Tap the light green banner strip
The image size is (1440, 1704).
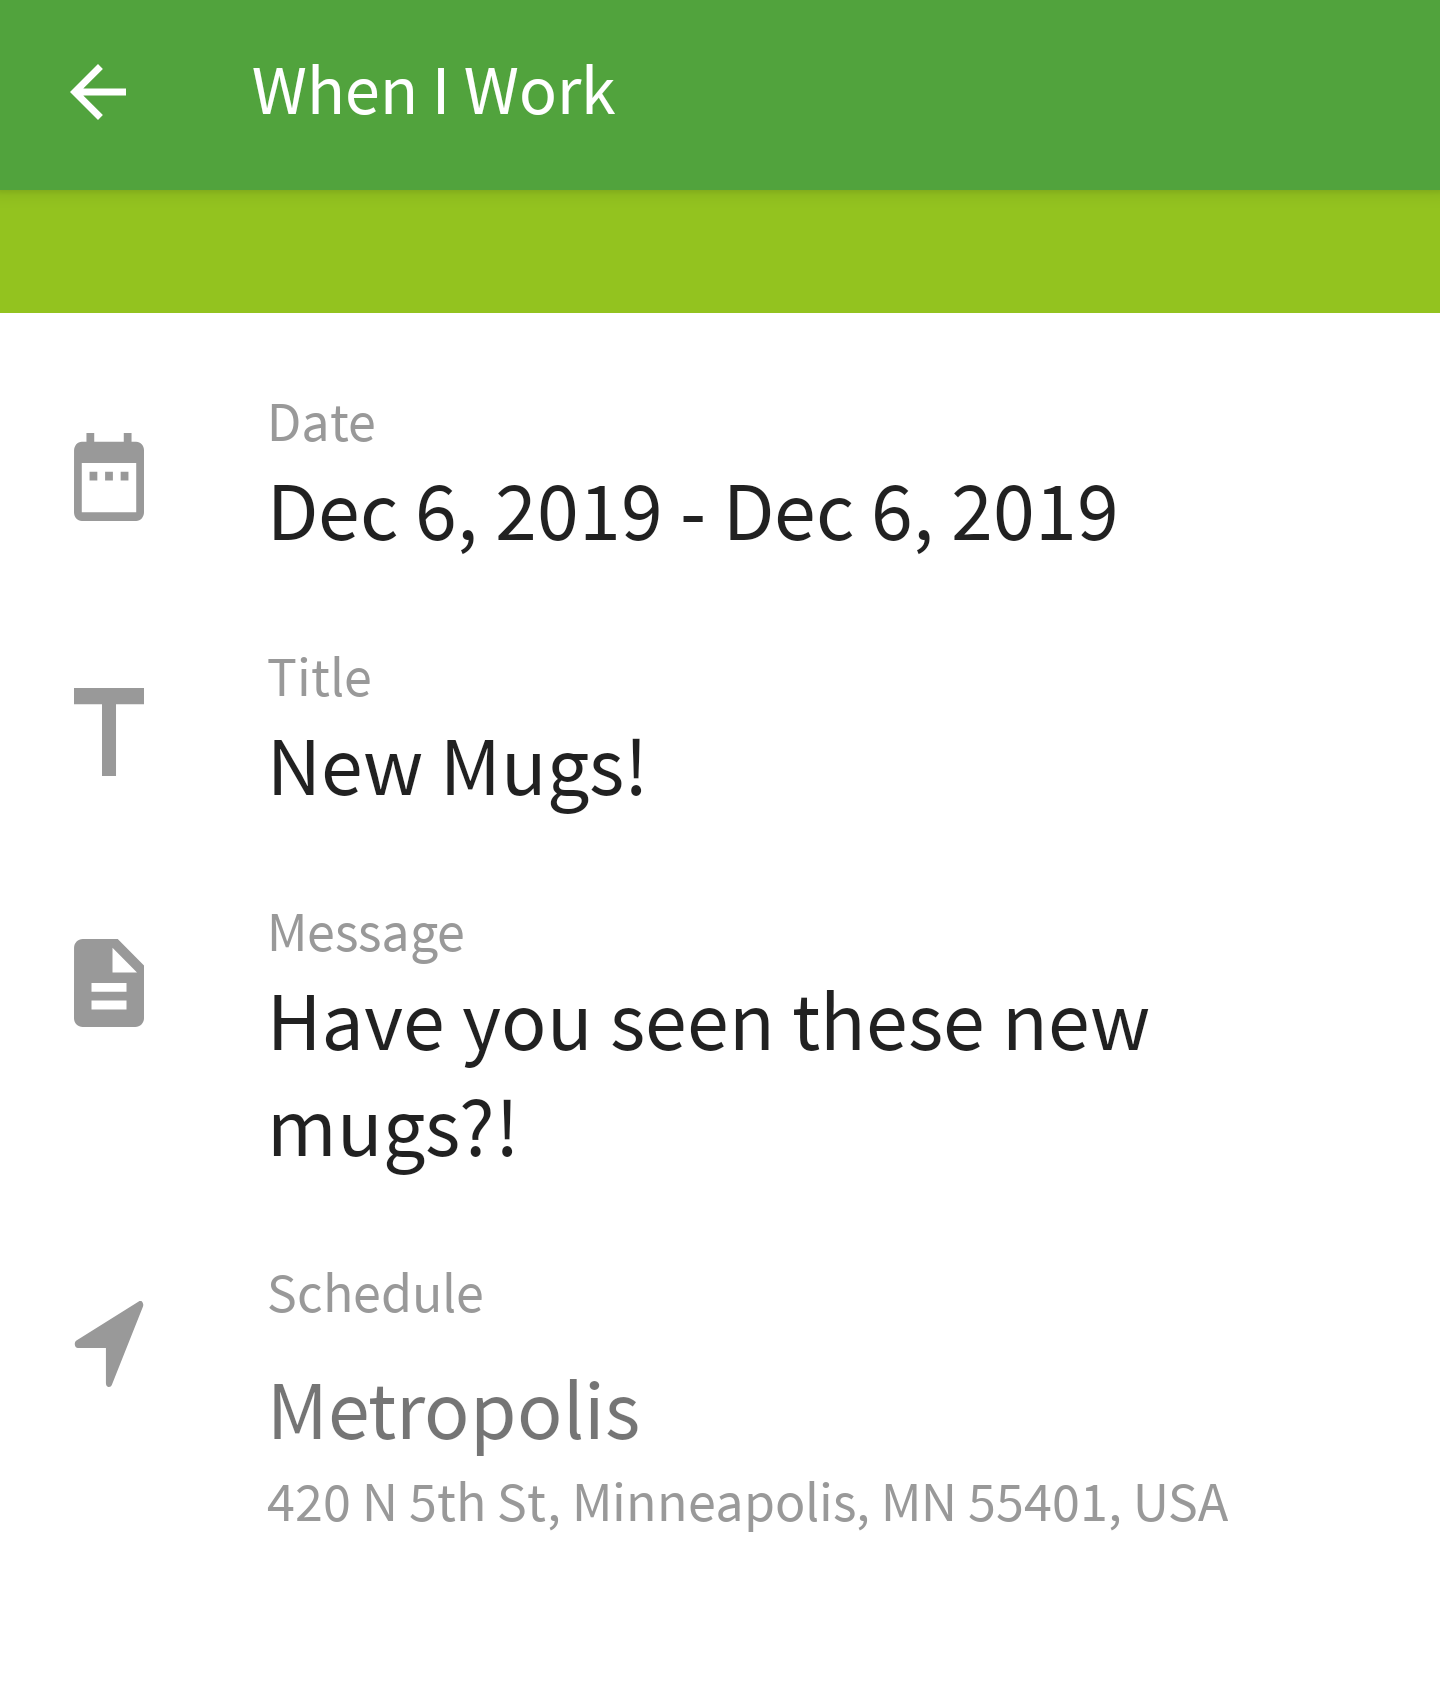coord(720,251)
